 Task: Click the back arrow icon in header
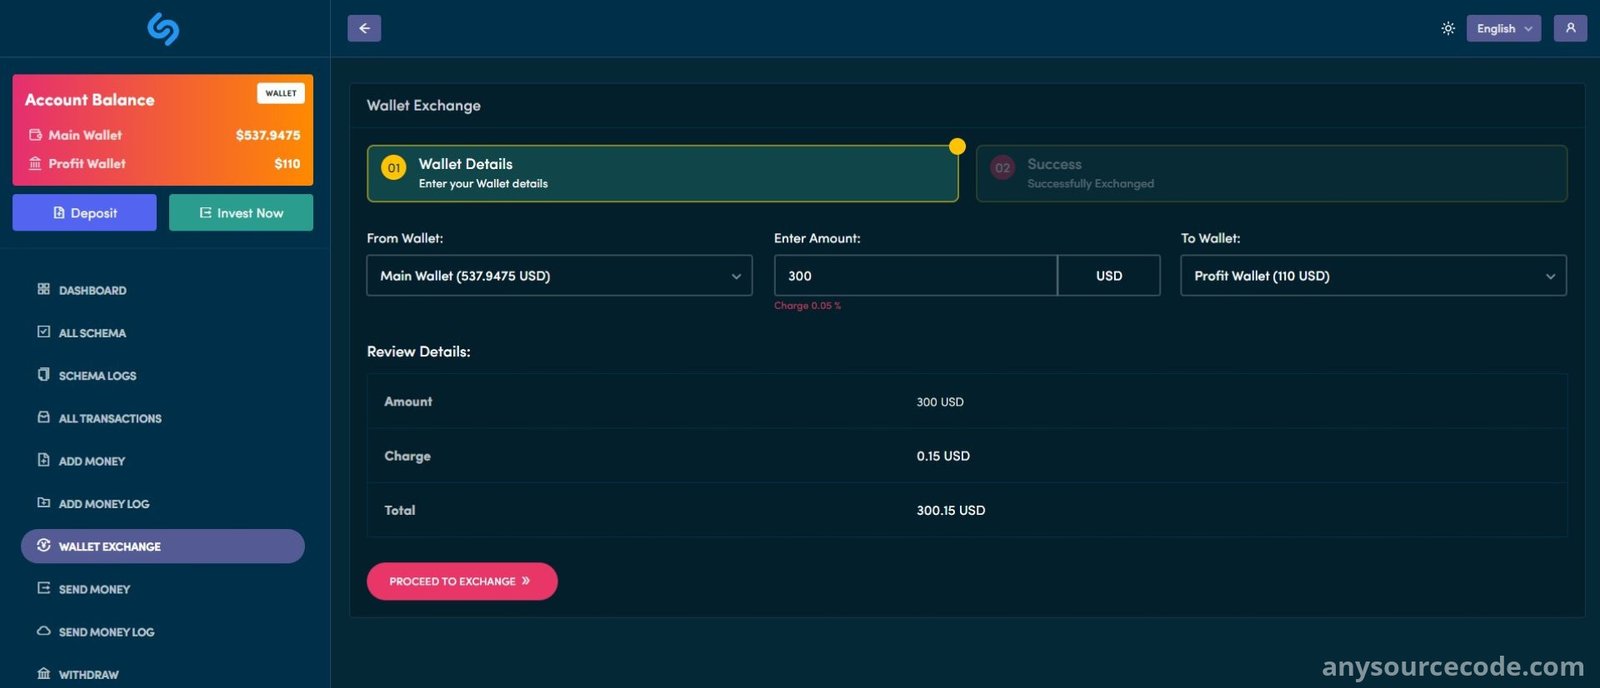364,28
